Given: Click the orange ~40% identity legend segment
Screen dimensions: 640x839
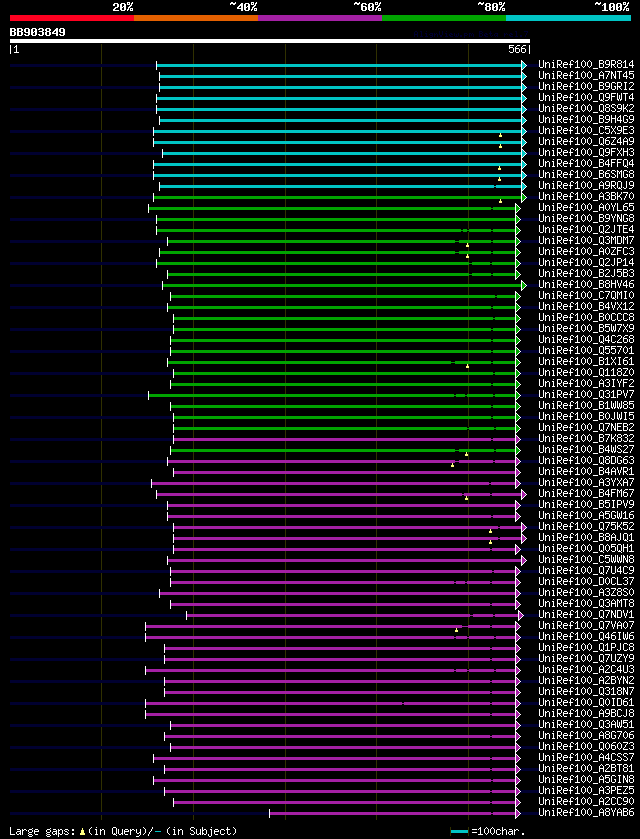Looking at the screenshot, I should point(196,18).
